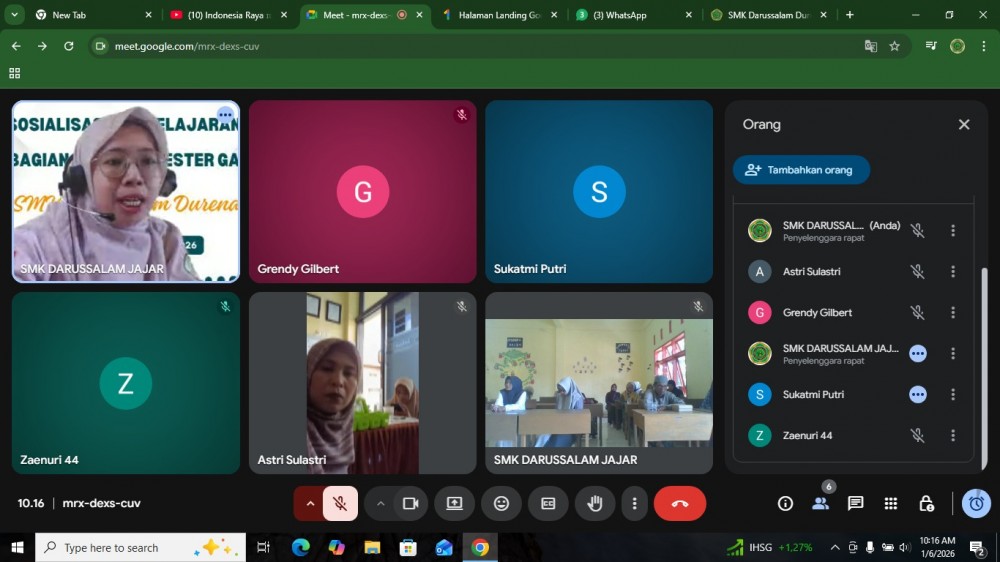Start screen sharing with present button
The width and height of the screenshot is (1000, 562).
[x=454, y=504]
